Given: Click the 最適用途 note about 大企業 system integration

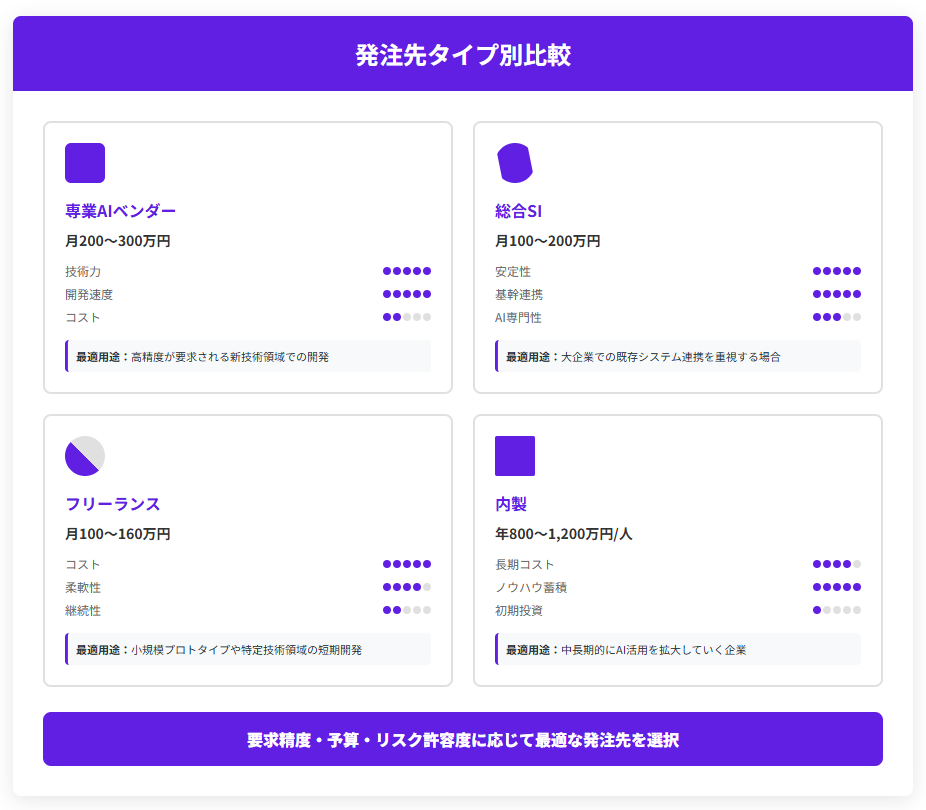Looking at the screenshot, I should click(x=678, y=356).
